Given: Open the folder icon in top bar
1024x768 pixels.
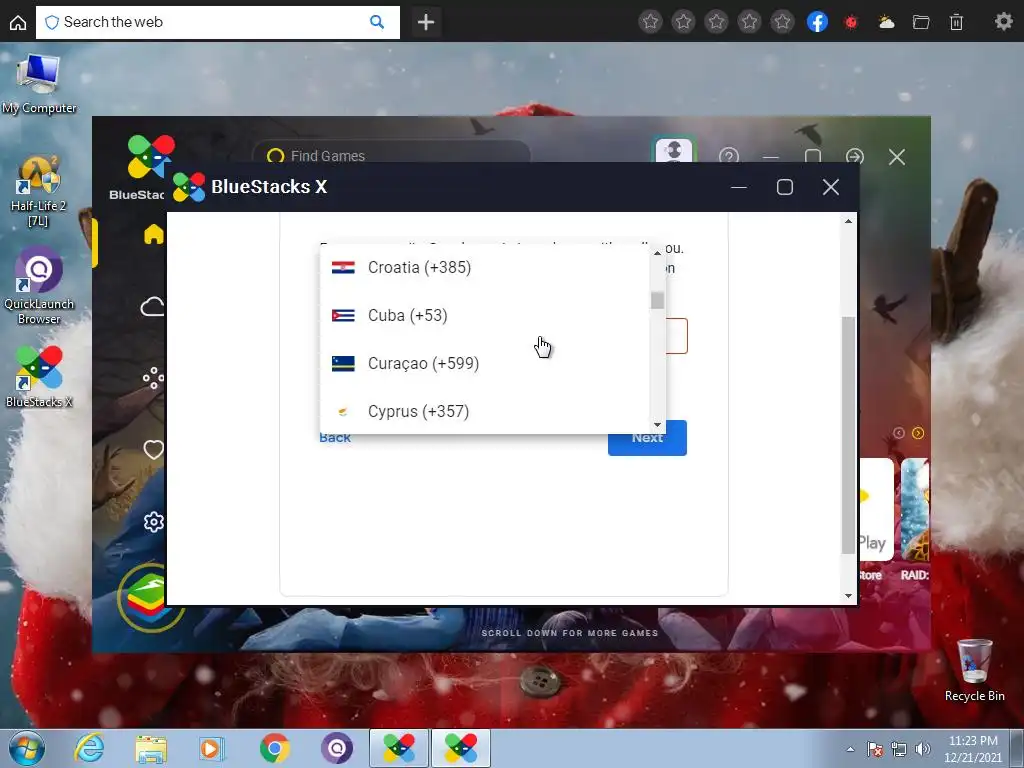Looking at the screenshot, I should pos(921,22).
